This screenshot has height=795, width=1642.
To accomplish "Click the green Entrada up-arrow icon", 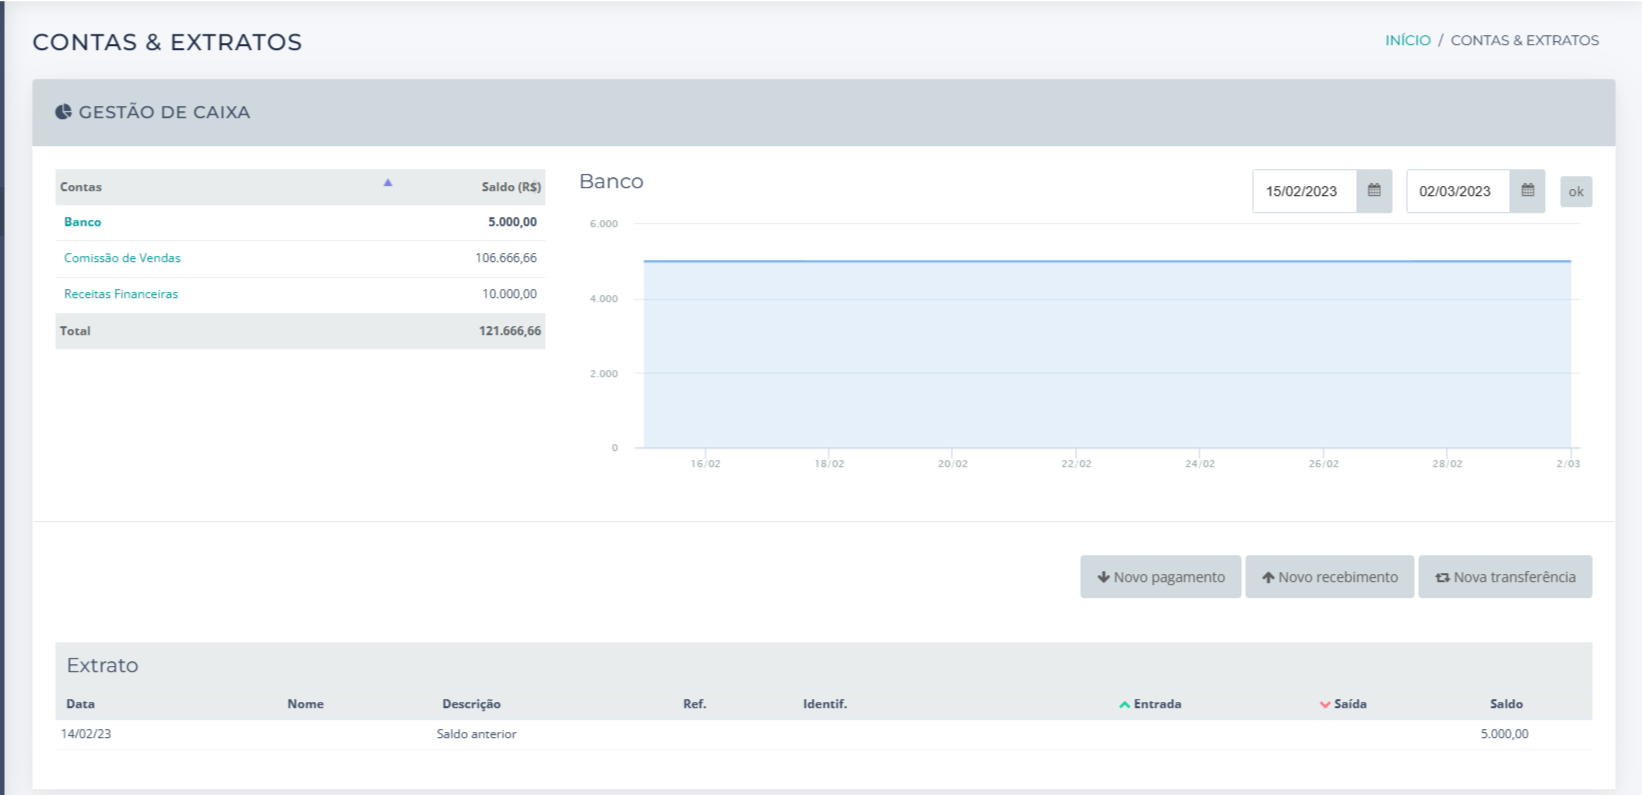I will click(1125, 705).
